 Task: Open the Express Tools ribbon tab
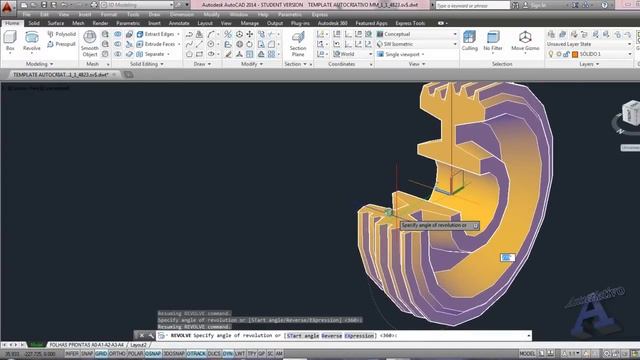tap(410, 23)
